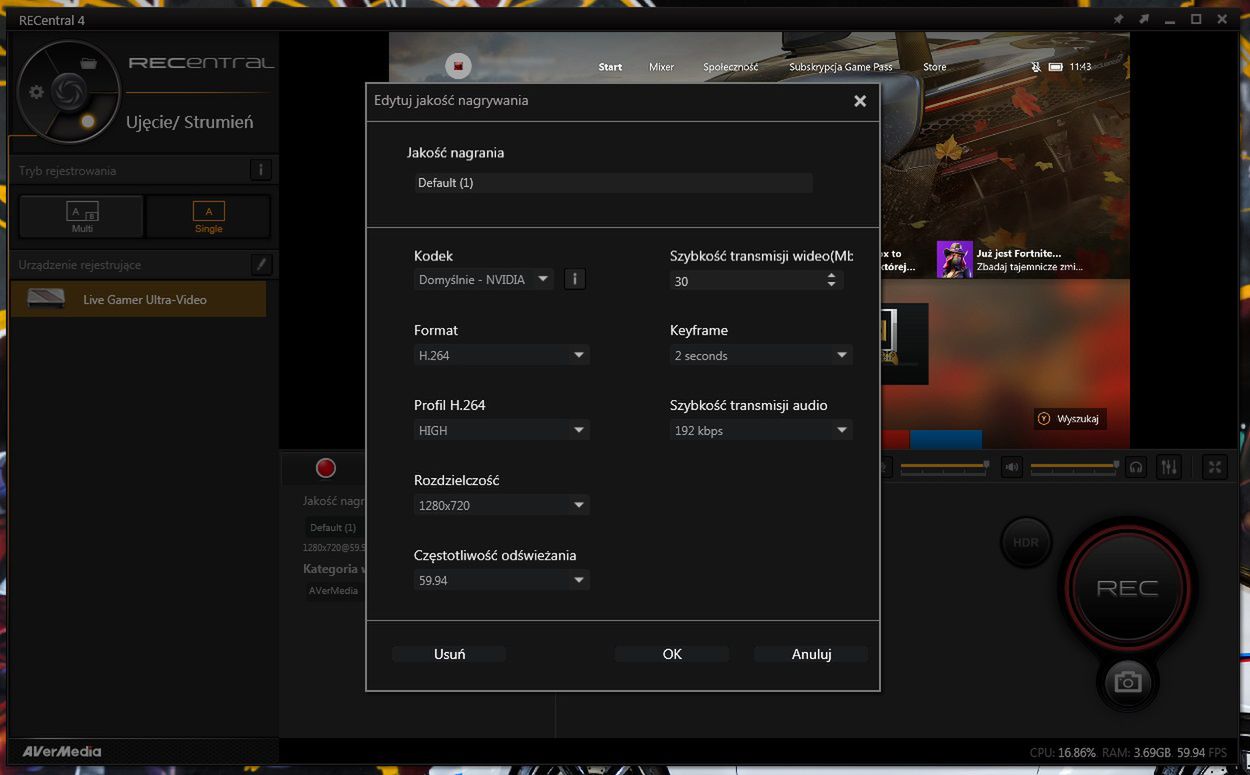
Task: Open the Częstotliwość odświeżania 59.94 dropdown
Action: [502, 580]
